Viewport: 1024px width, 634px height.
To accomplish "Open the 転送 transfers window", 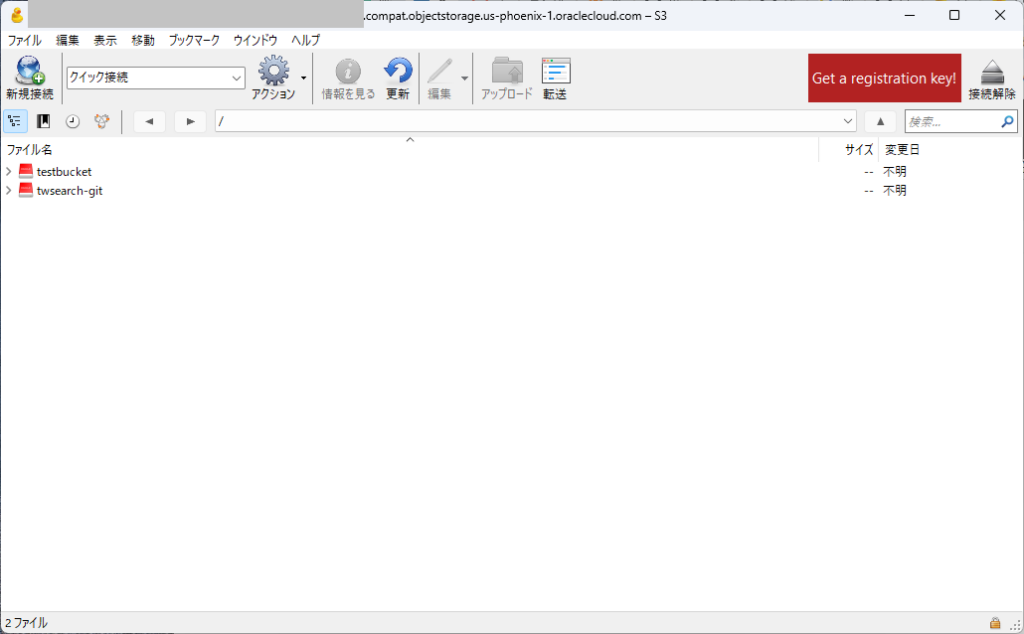I will coord(555,77).
